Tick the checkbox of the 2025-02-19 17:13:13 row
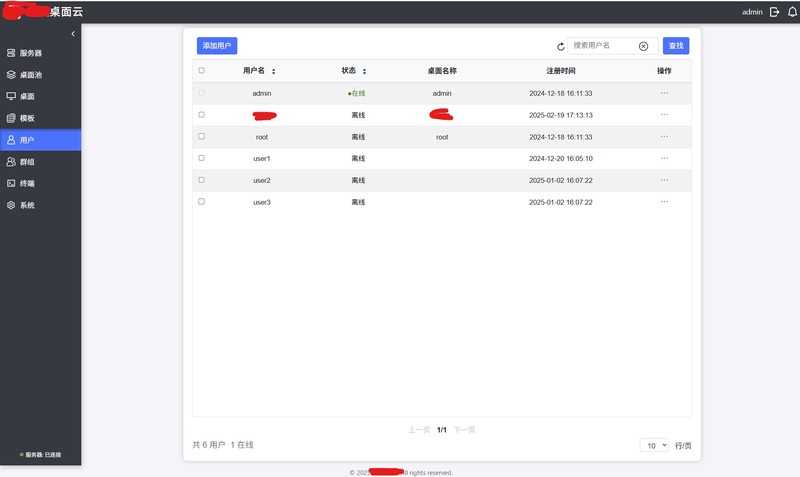This screenshot has height=477, width=800. point(202,115)
